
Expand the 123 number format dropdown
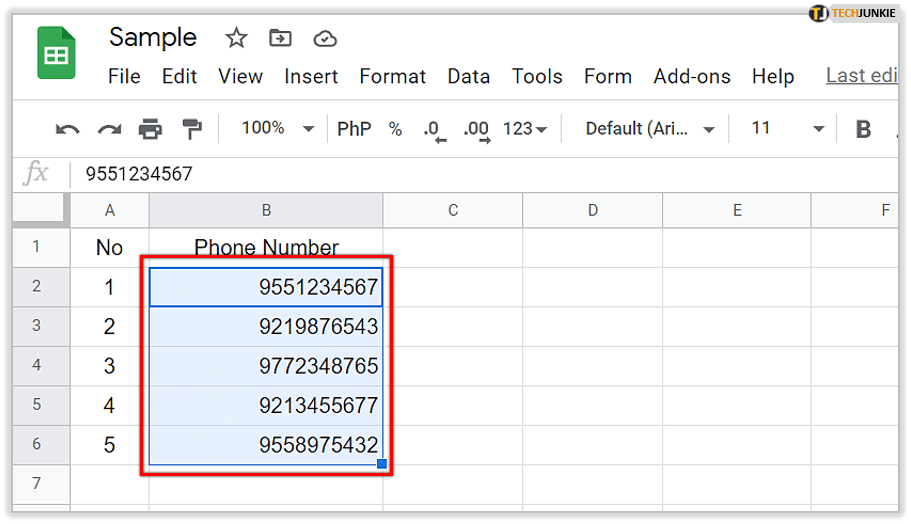tap(525, 129)
